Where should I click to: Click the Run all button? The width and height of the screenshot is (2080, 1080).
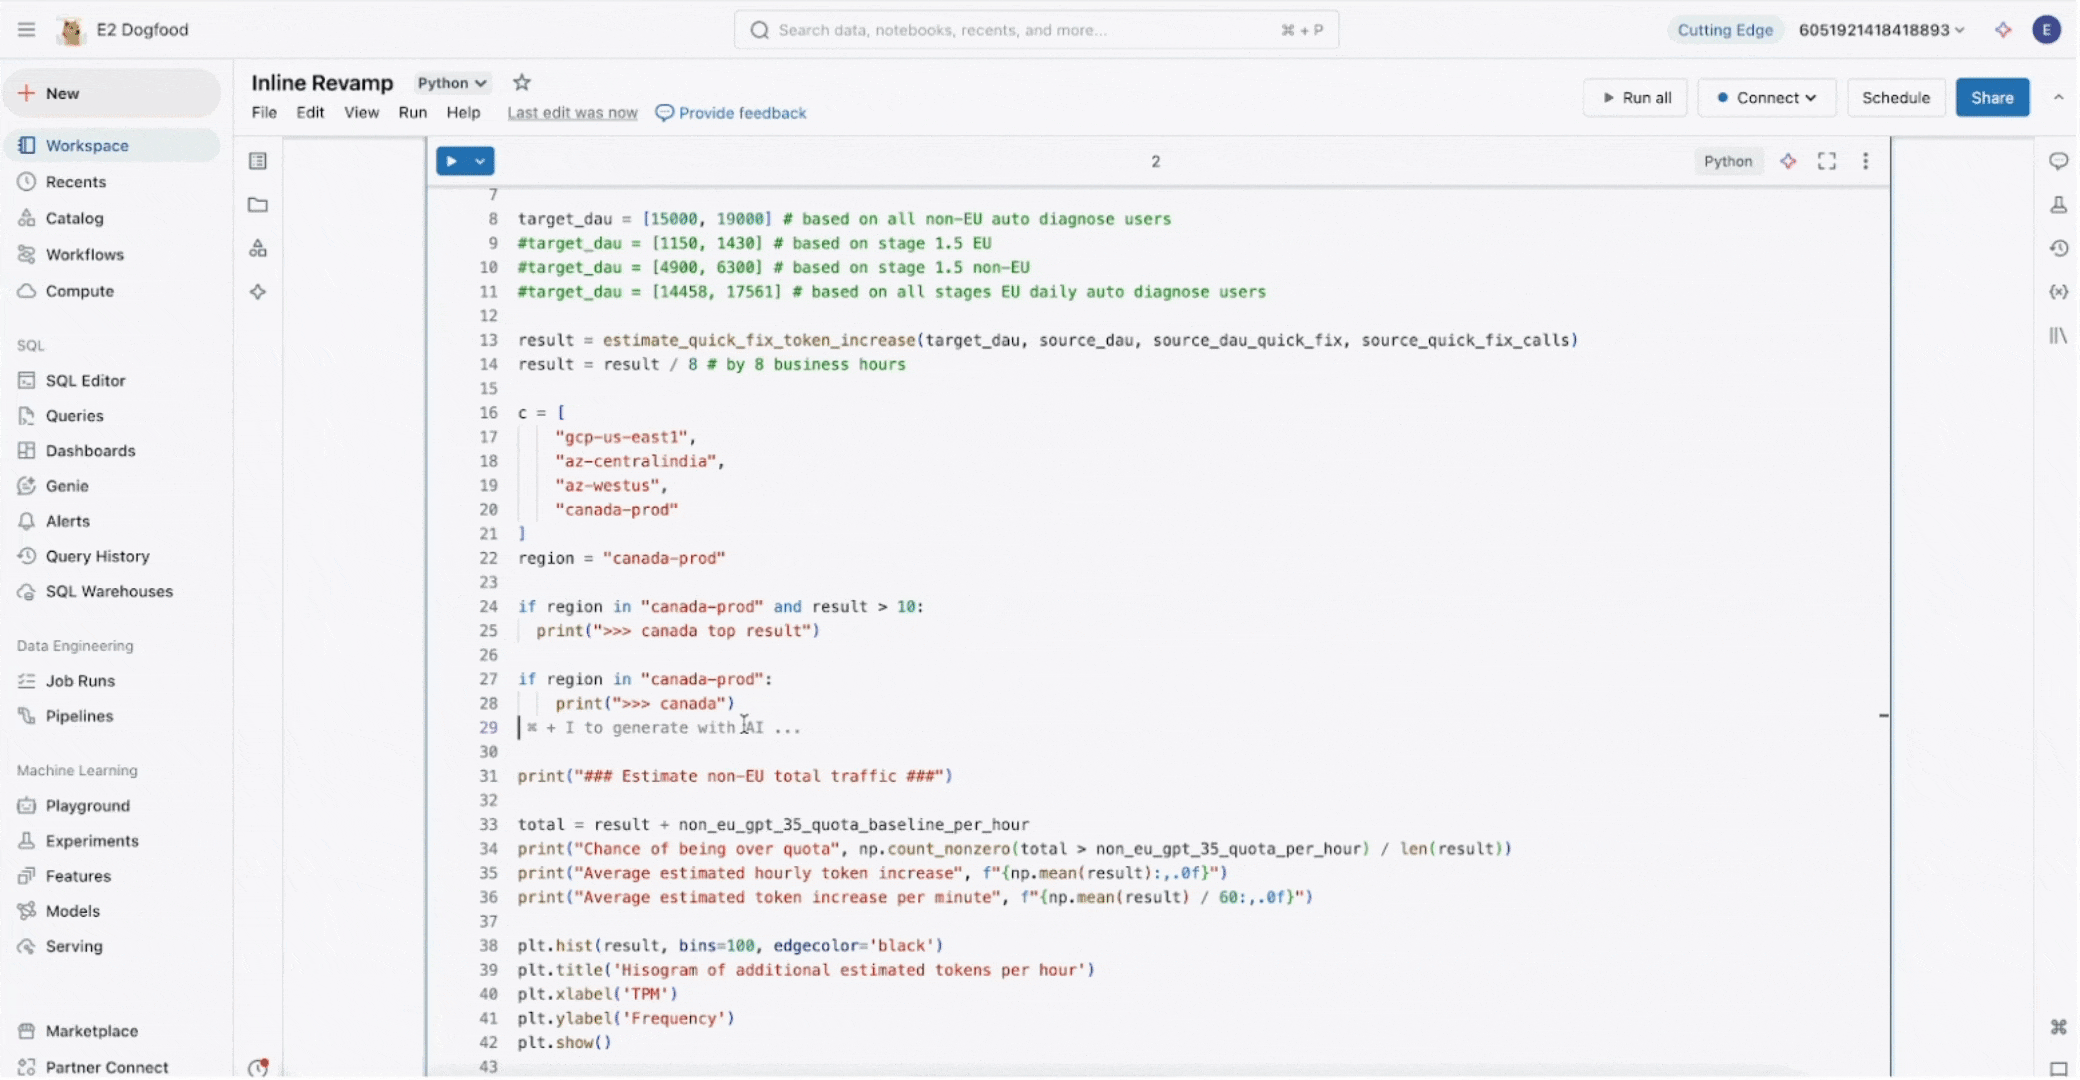(1636, 98)
